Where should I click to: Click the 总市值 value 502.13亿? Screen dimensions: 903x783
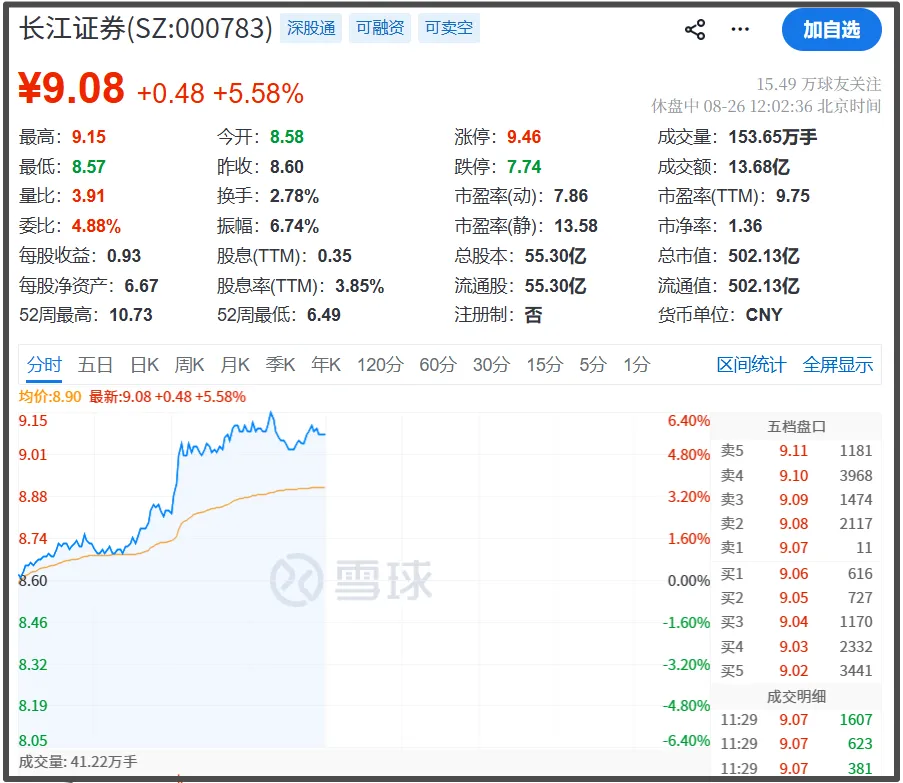click(764, 256)
